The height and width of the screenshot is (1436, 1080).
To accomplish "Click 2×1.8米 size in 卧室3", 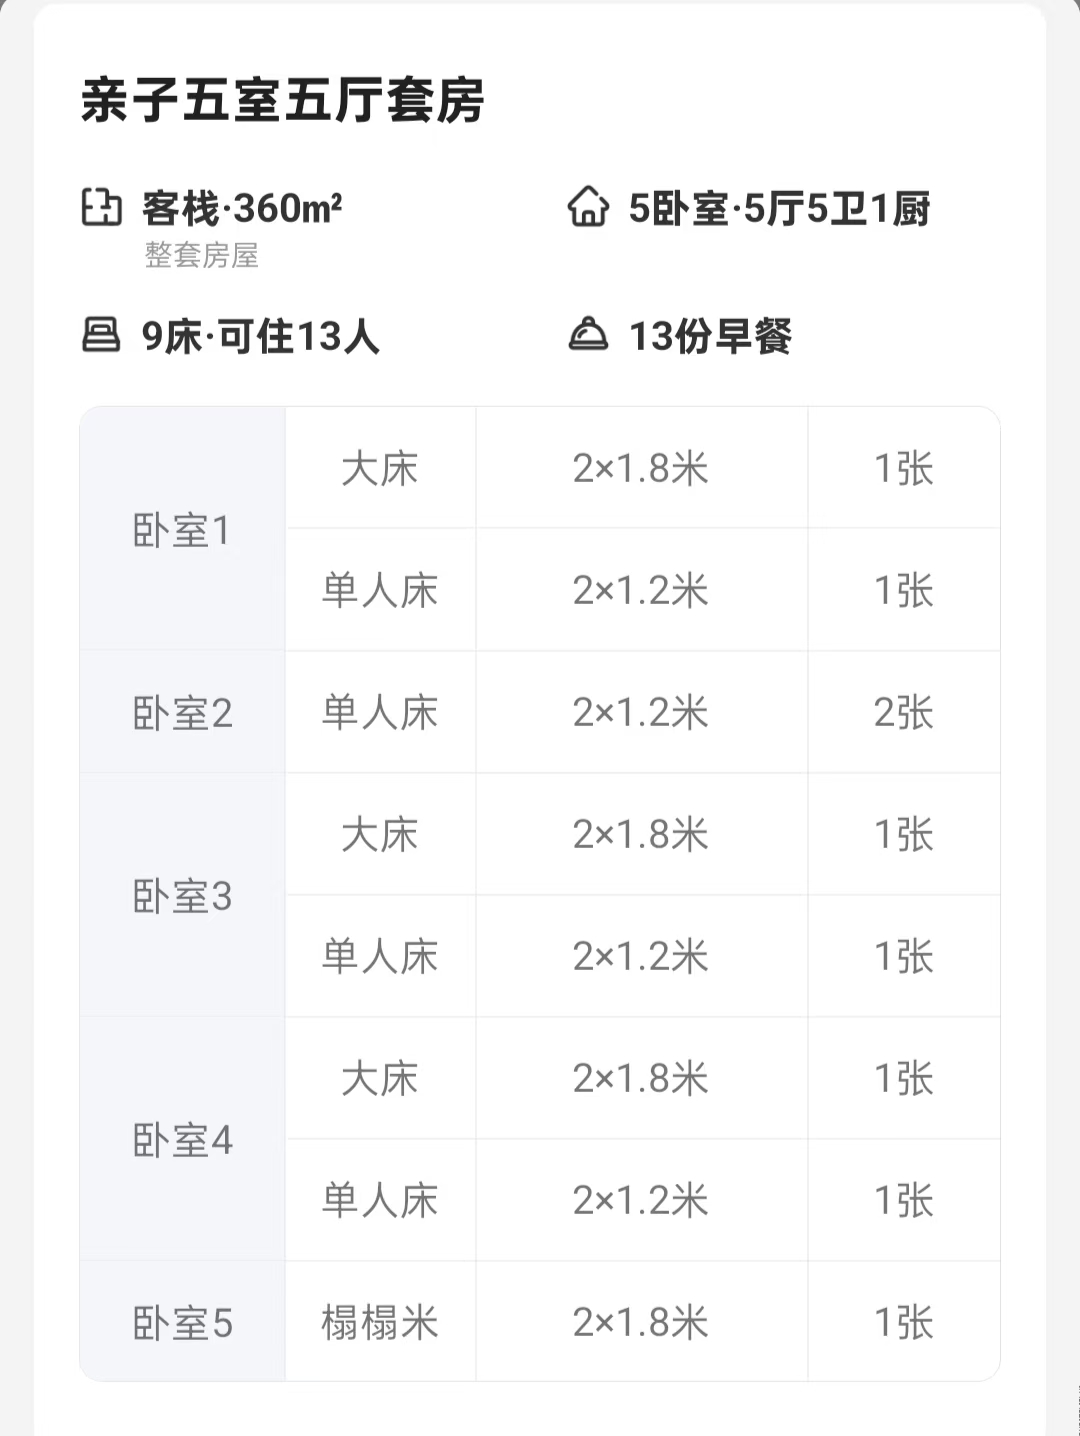I will click(x=640, y=835).
